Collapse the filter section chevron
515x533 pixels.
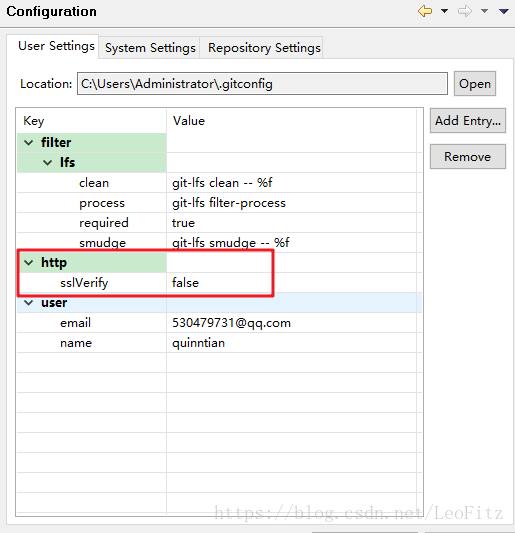point(29,143)
